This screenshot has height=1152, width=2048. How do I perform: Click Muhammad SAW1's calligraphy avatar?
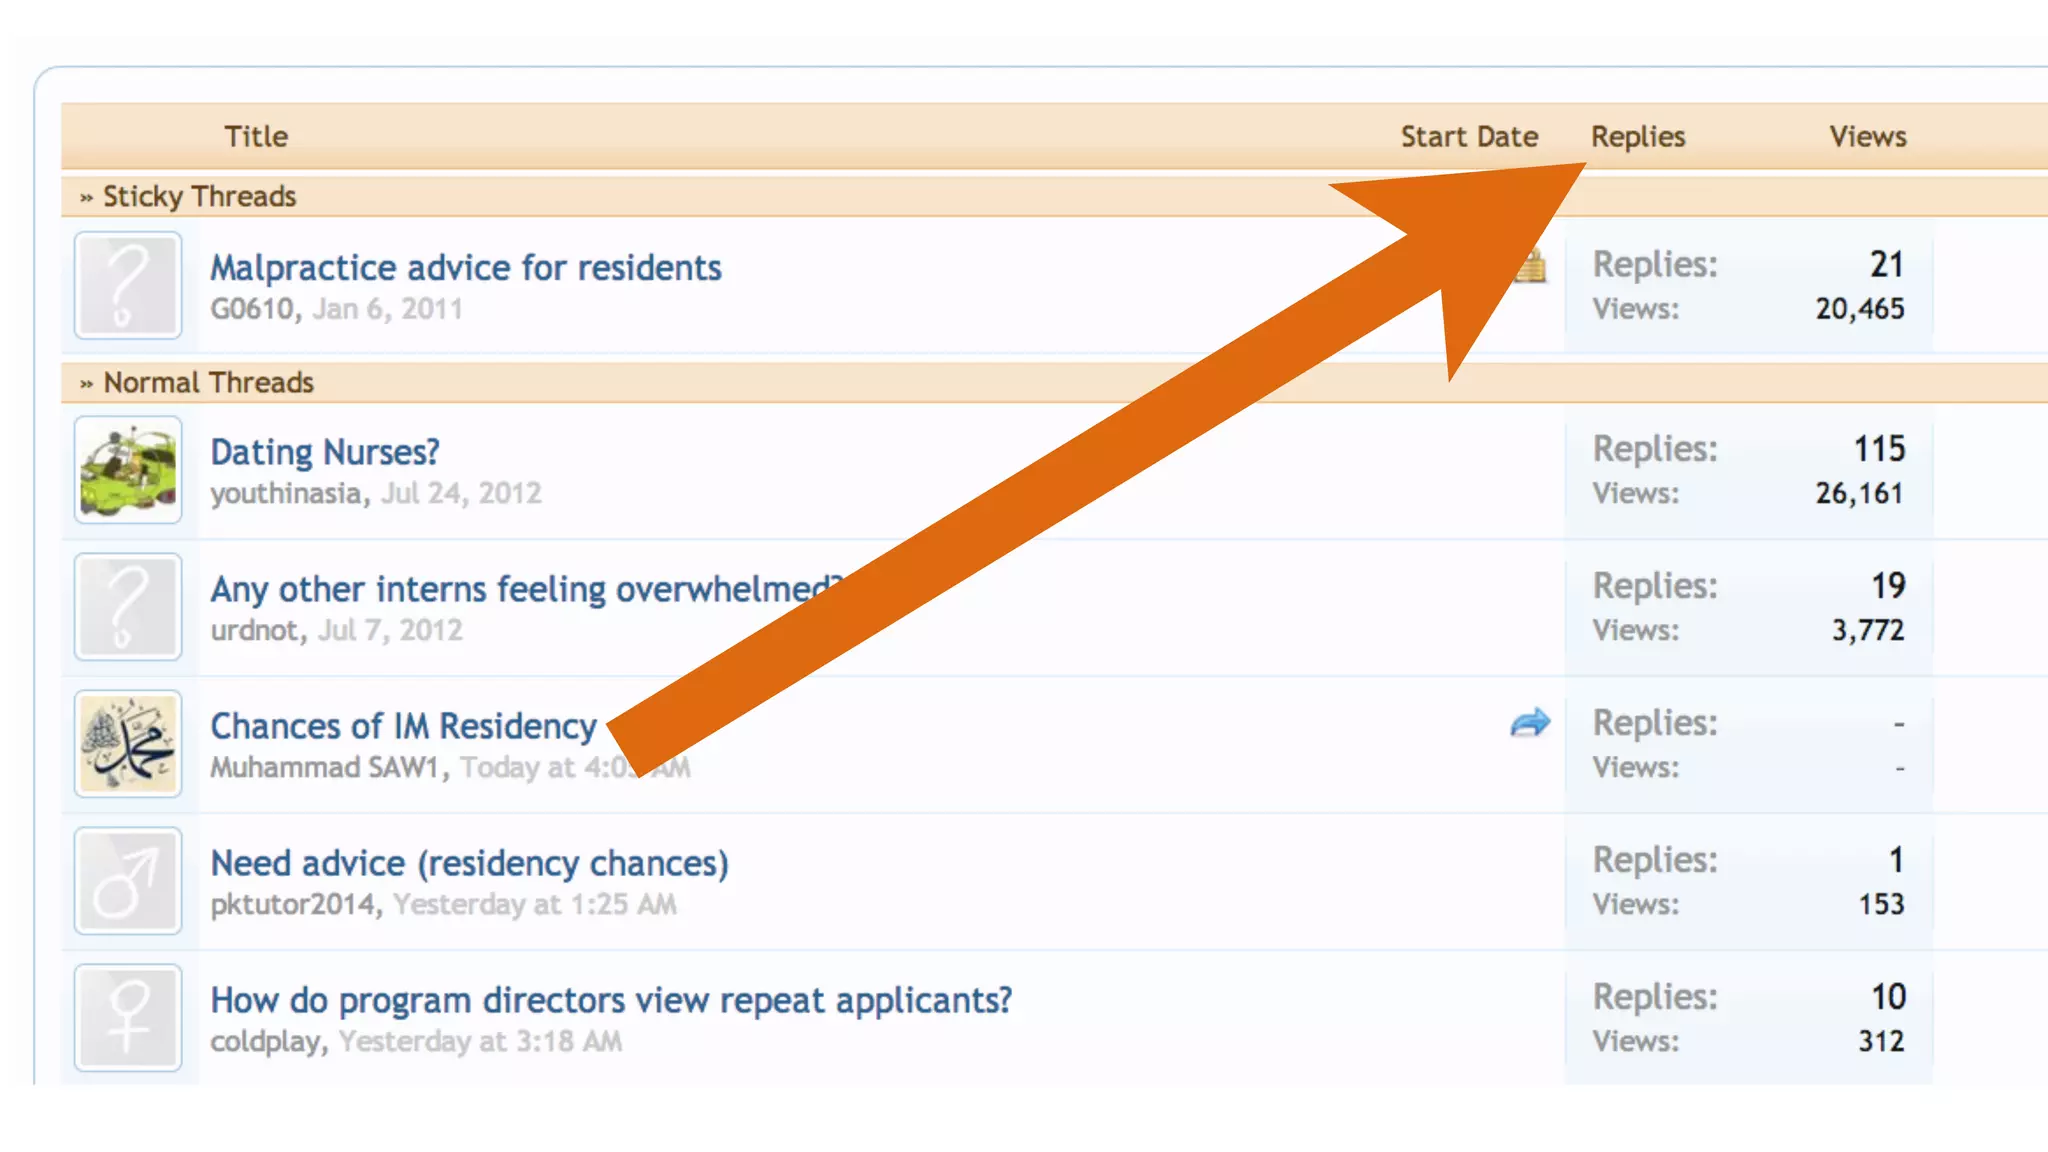point(128,744)
